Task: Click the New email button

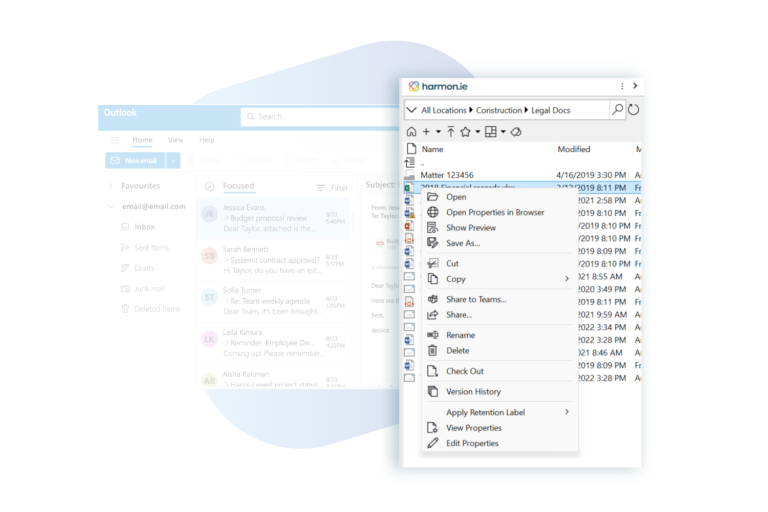Action: point(133,160)
